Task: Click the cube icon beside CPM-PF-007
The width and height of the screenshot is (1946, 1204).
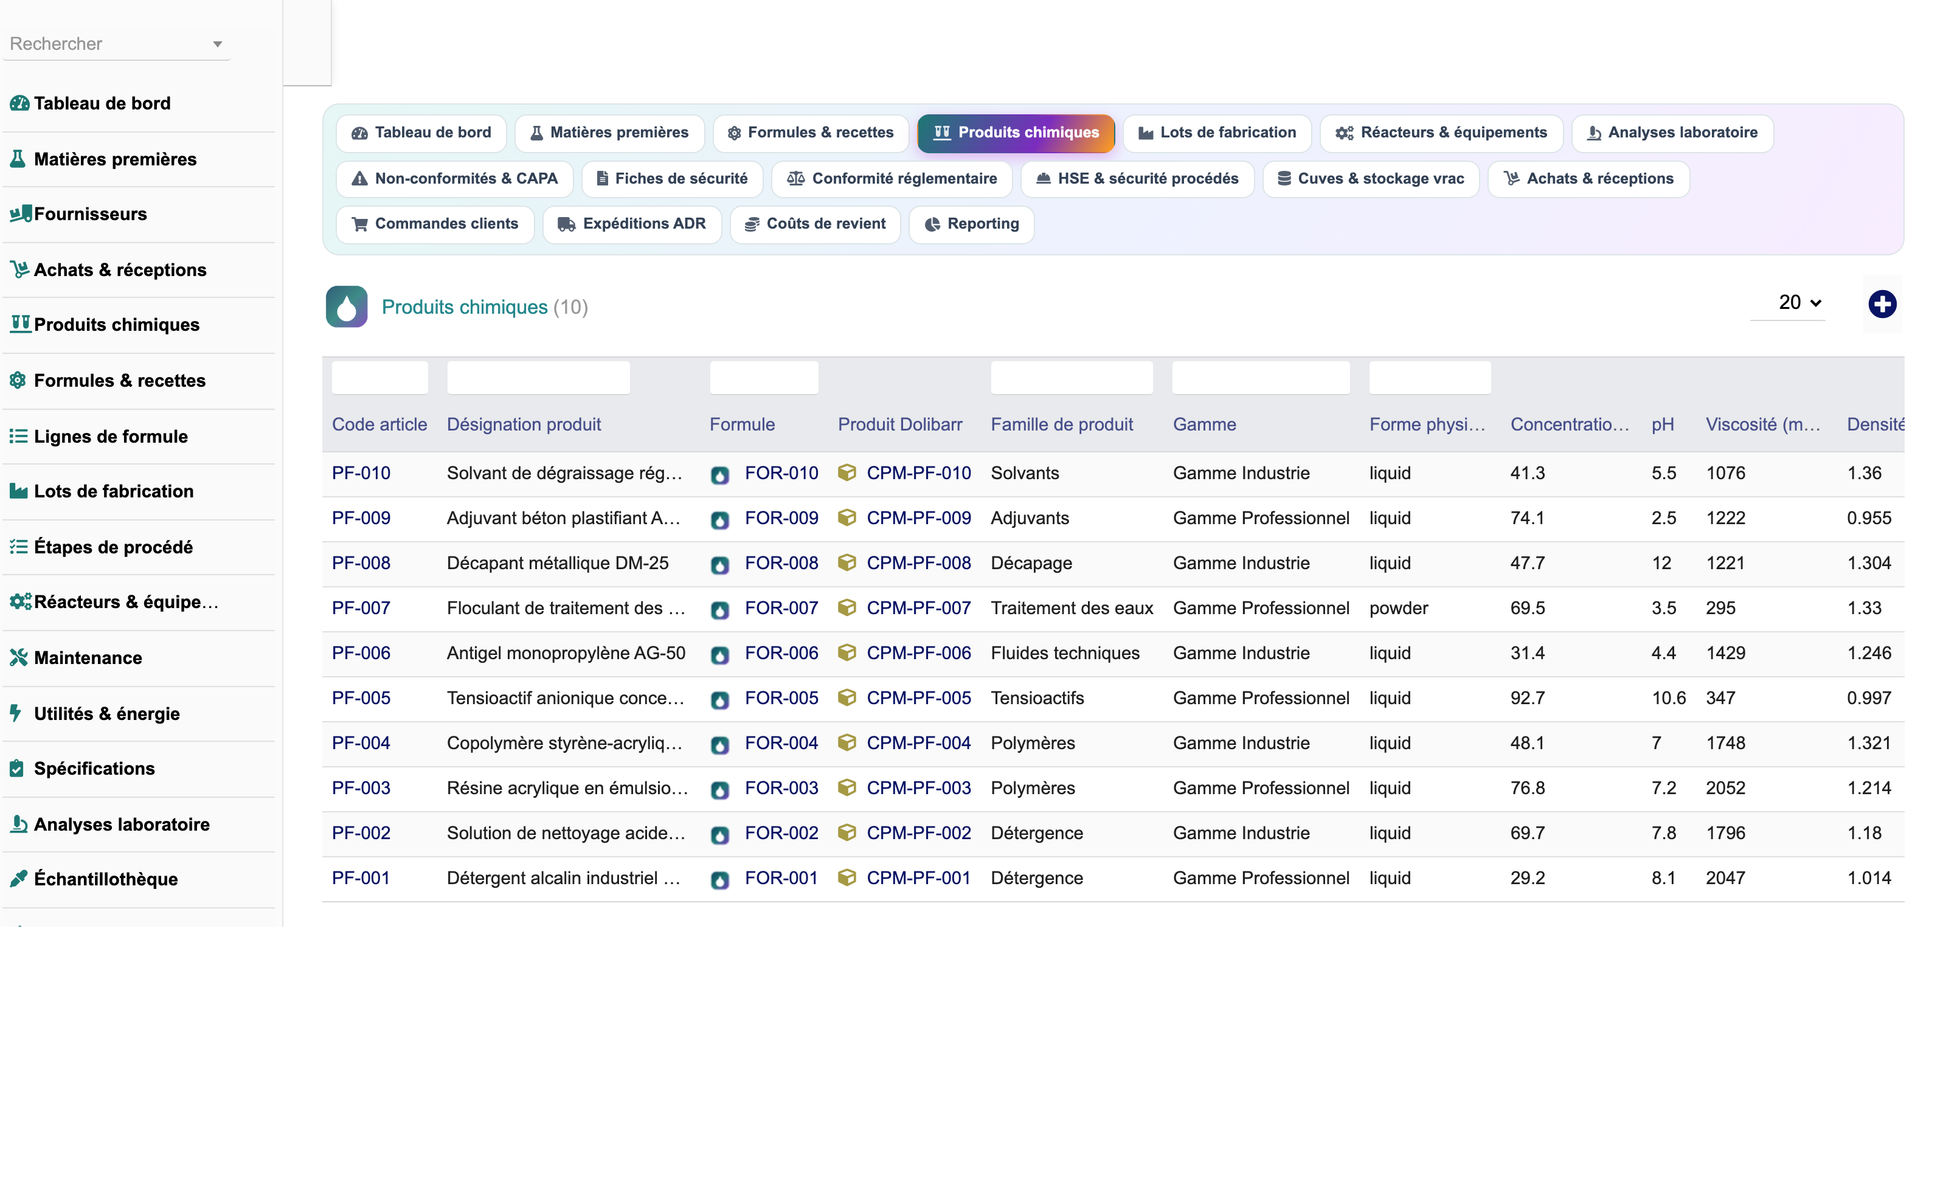Action: (x=847, y=608)
